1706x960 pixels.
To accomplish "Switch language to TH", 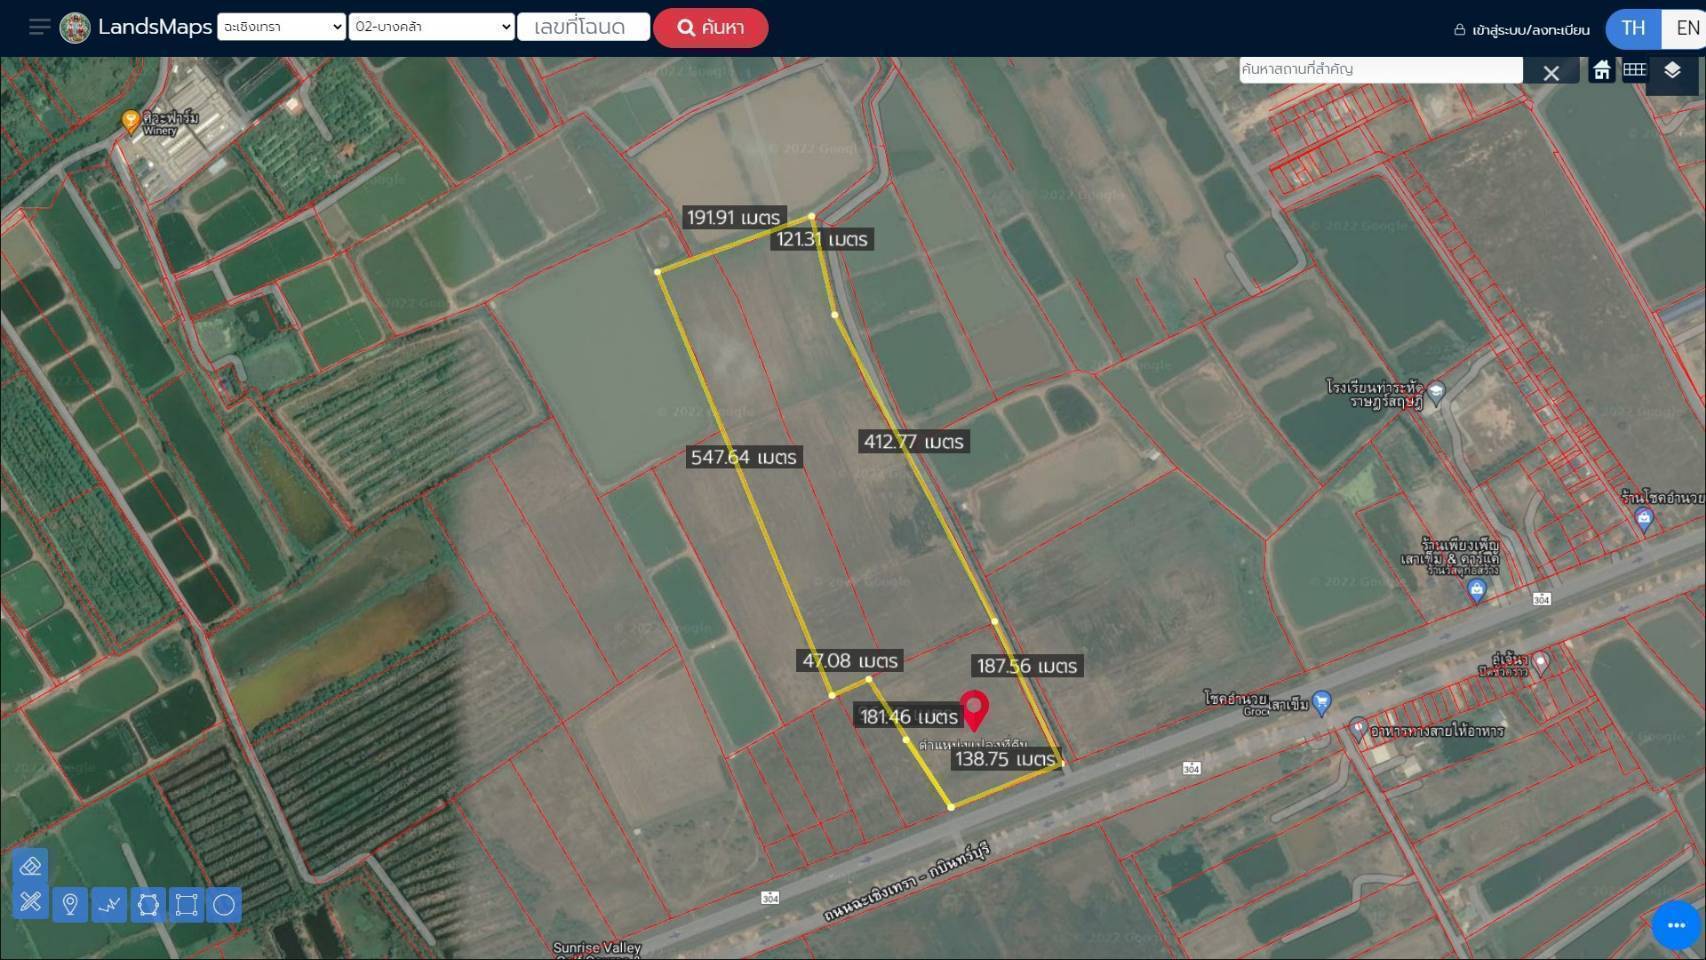I will click(x=1633, y=28).
